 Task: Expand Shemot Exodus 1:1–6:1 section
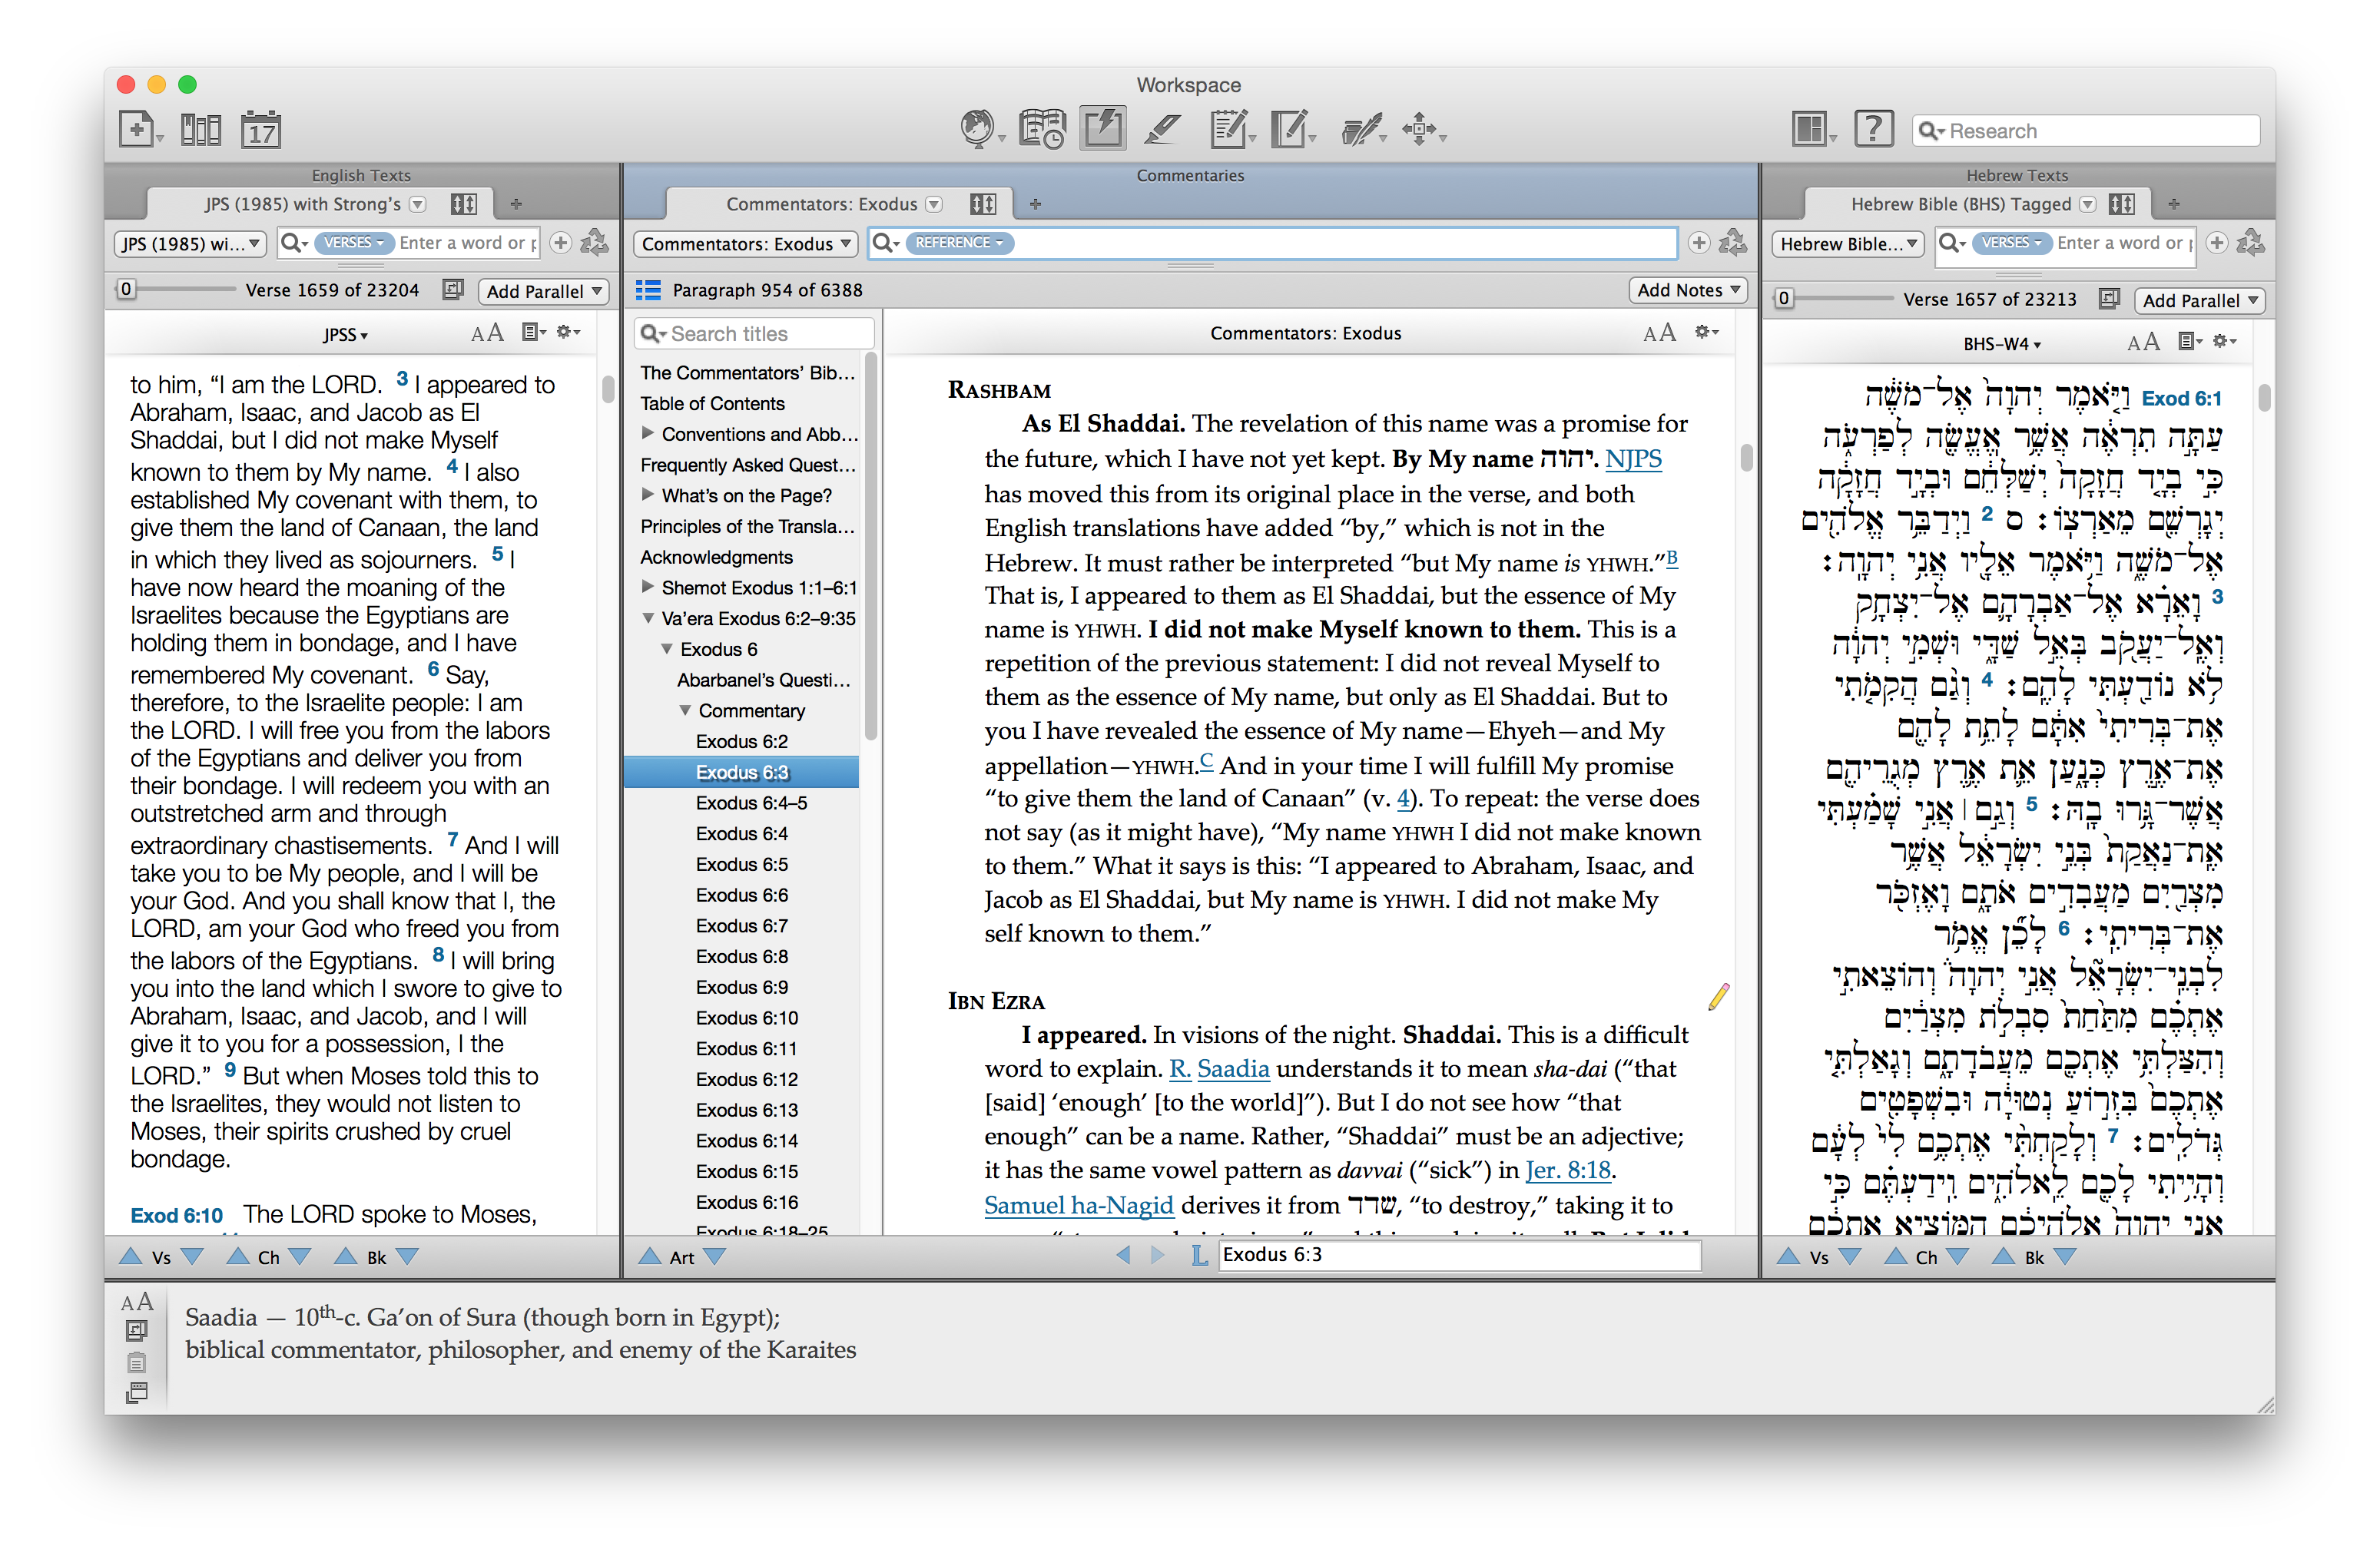click(x=647, y=587)
